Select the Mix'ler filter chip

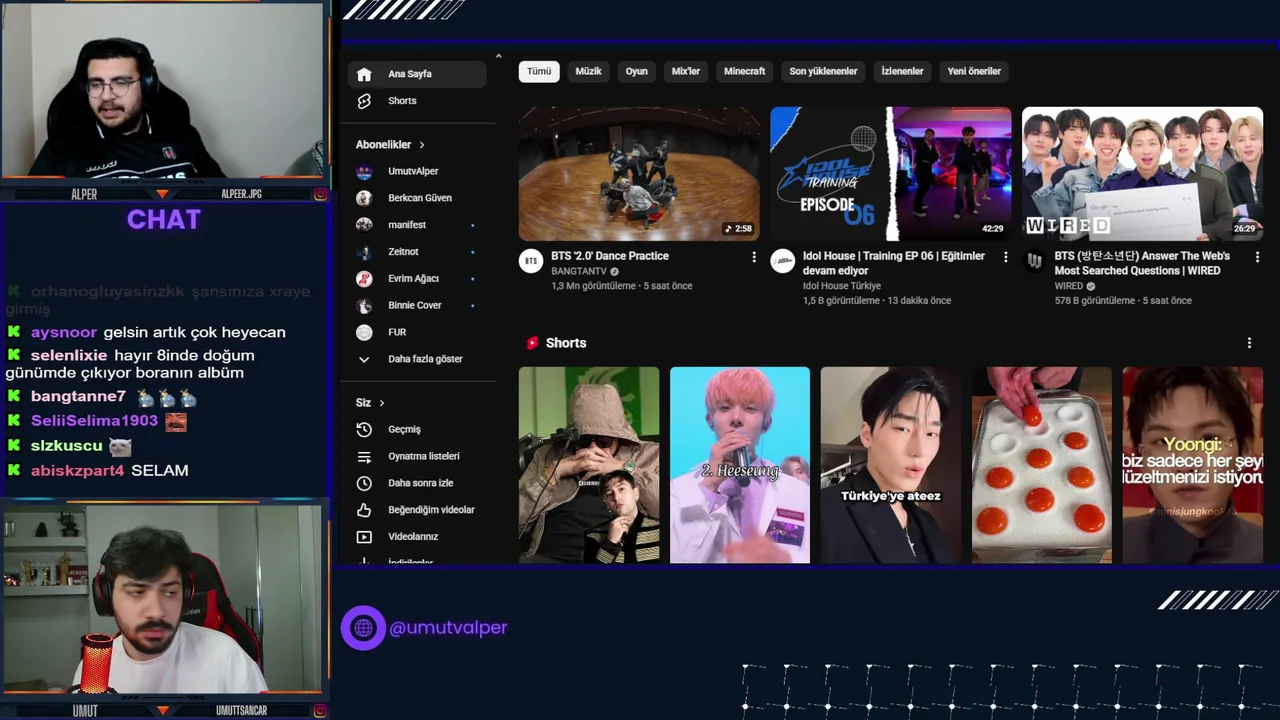(686, 71)
